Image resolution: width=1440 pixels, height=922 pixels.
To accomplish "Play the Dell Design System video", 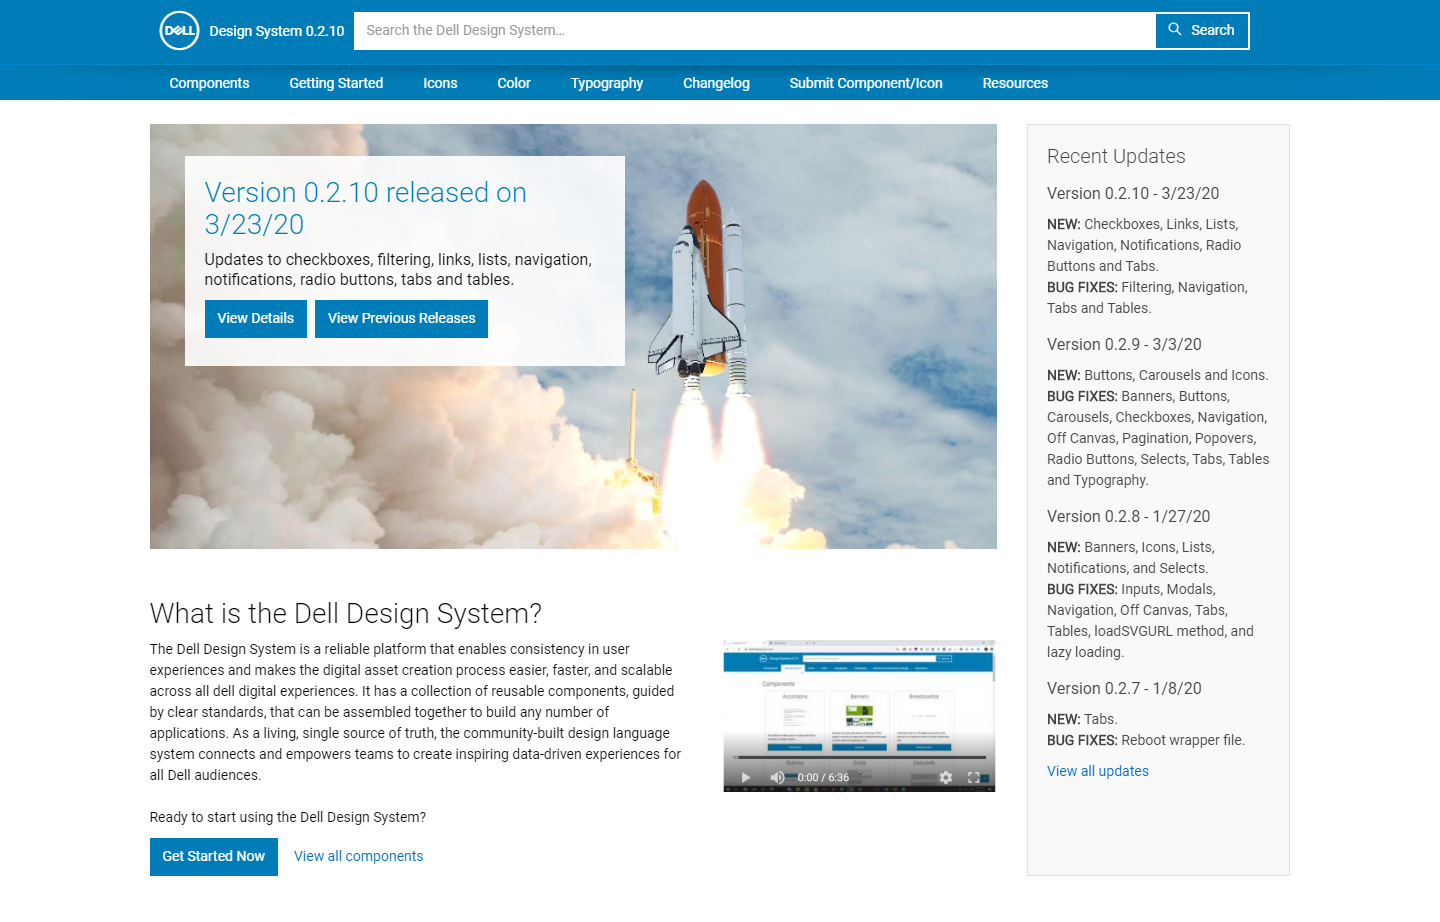I will tap(745, 777).
